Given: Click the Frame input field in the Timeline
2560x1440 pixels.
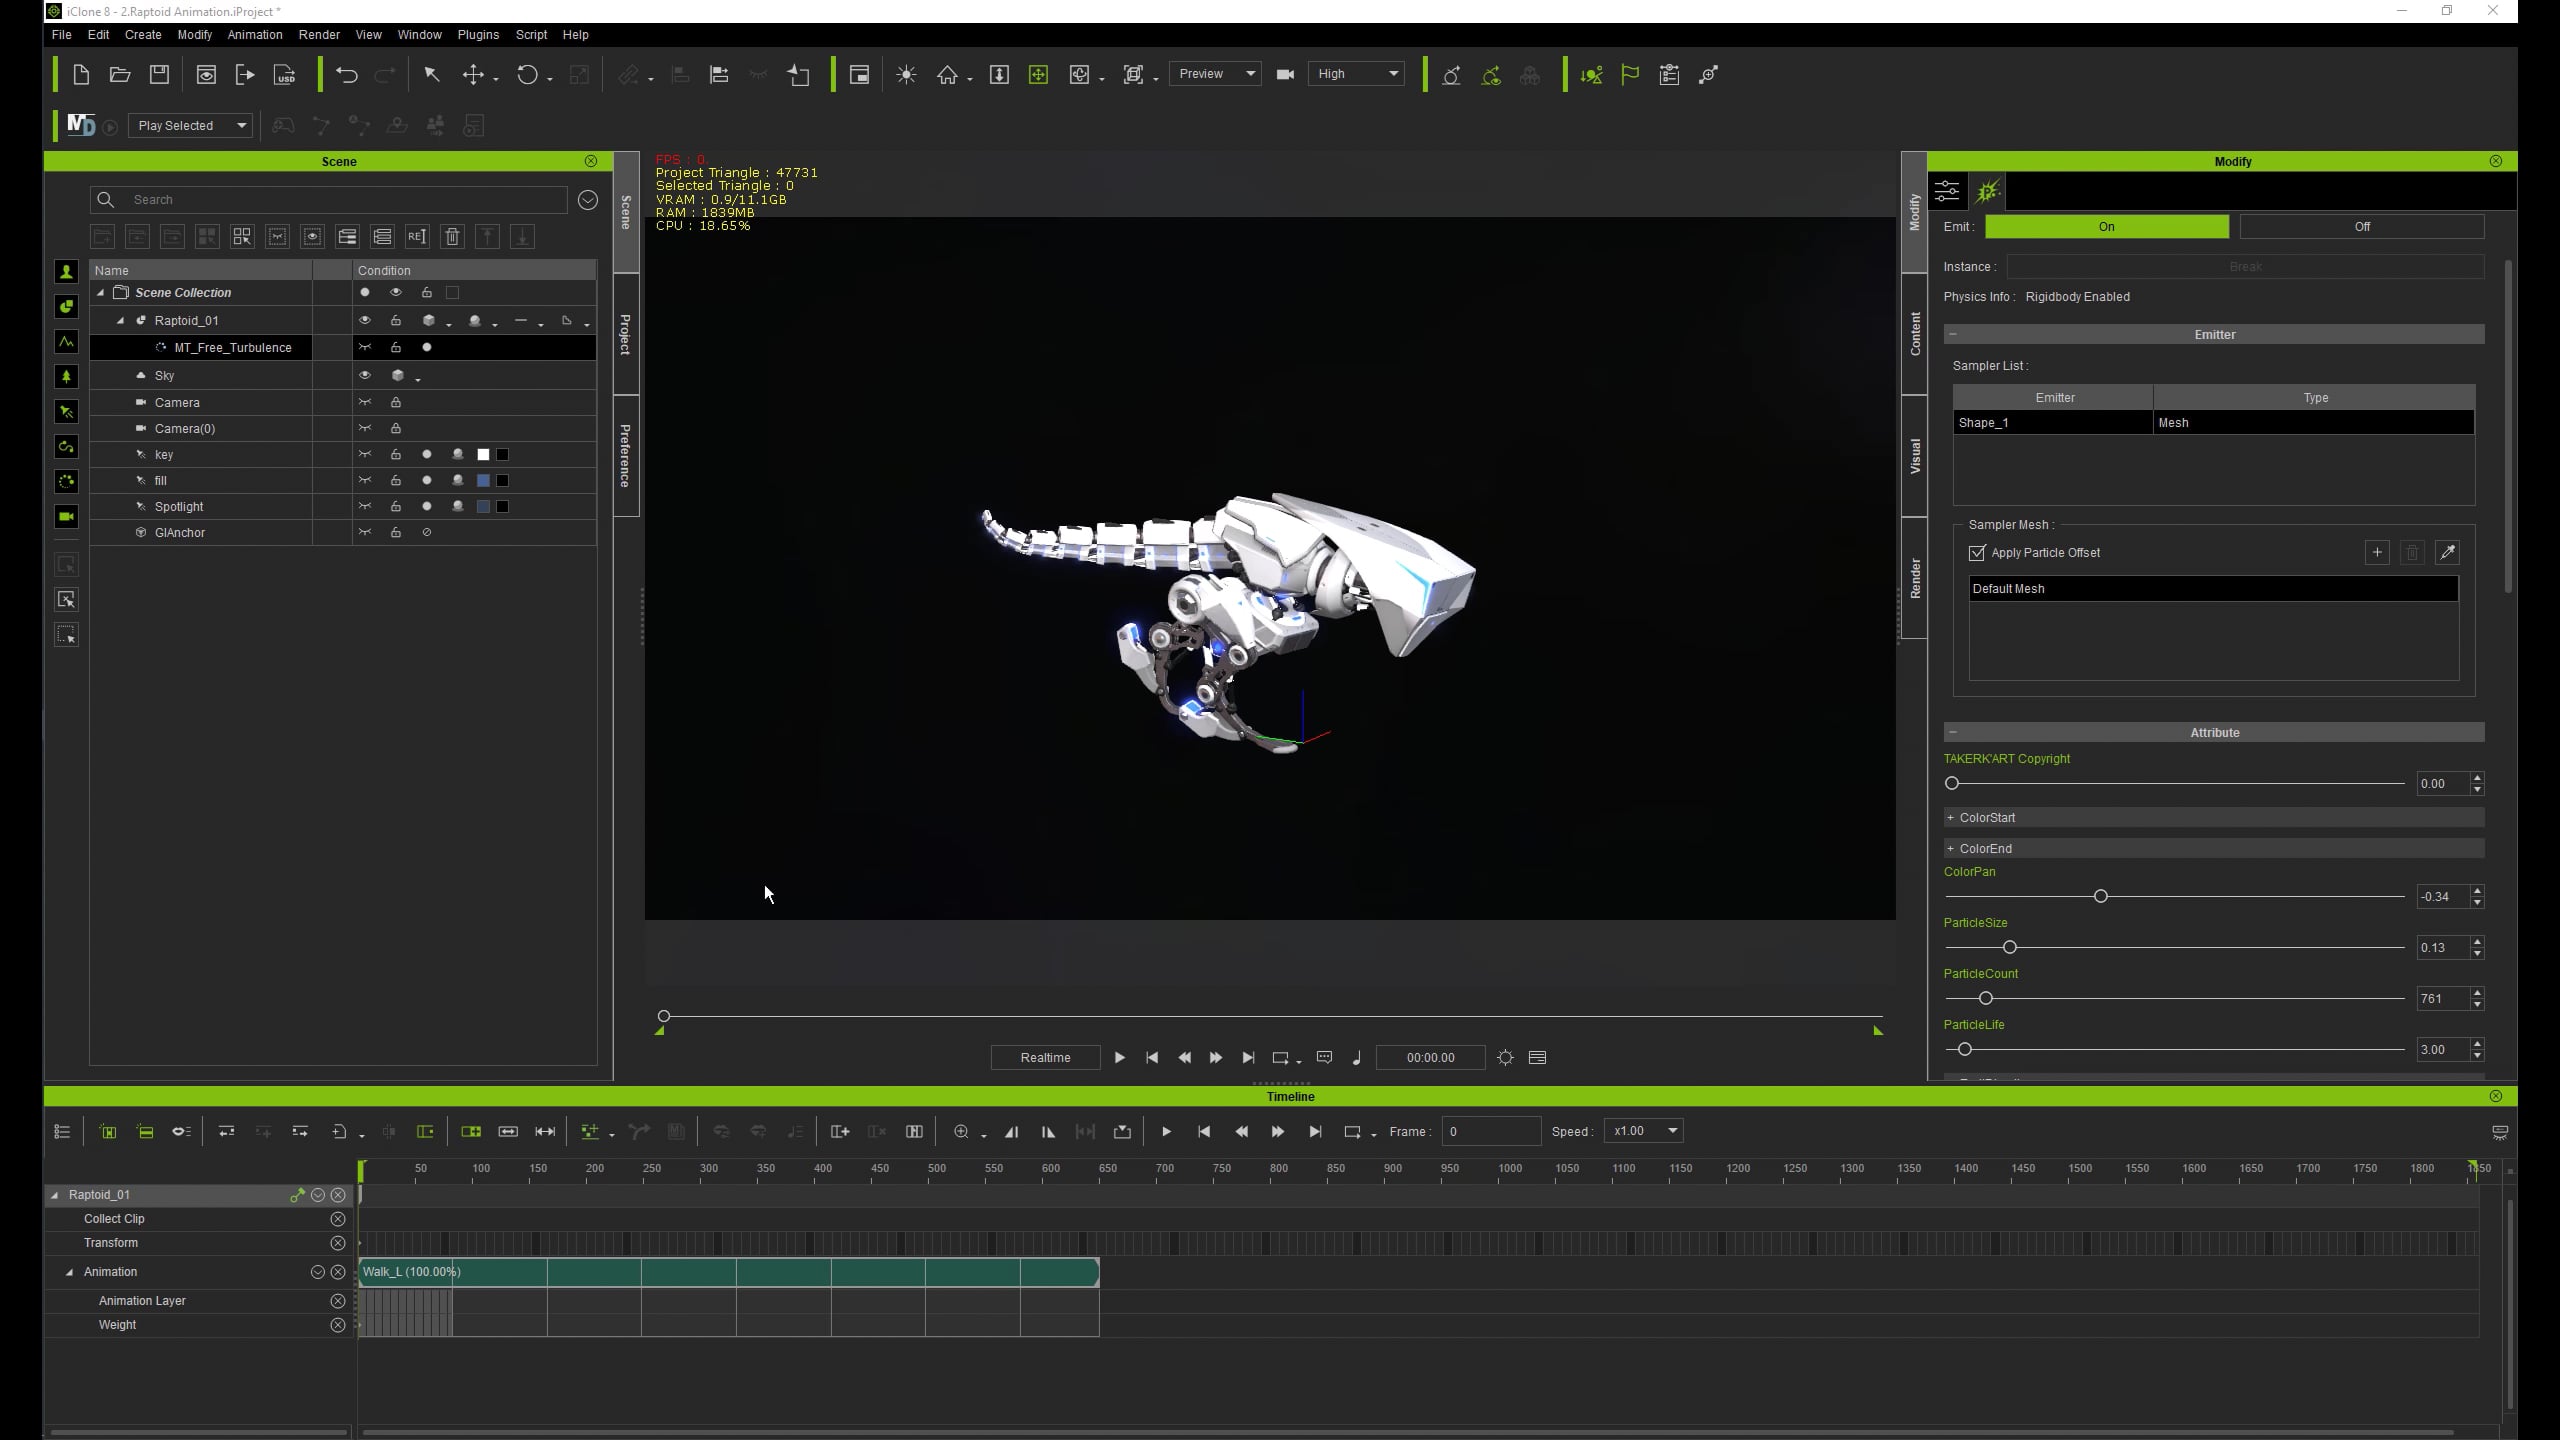Looking at the screenshot, I should (1490, 1131).
